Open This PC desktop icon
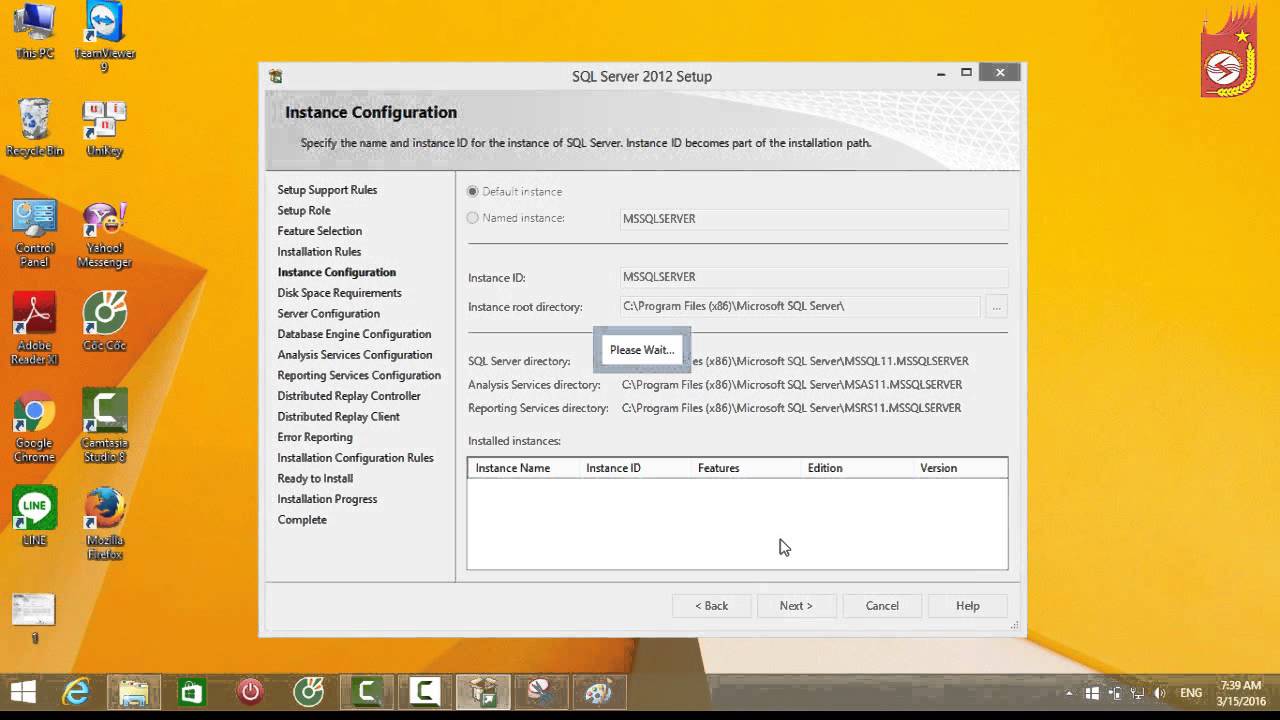1280x720 pixels. pos(35,31)
